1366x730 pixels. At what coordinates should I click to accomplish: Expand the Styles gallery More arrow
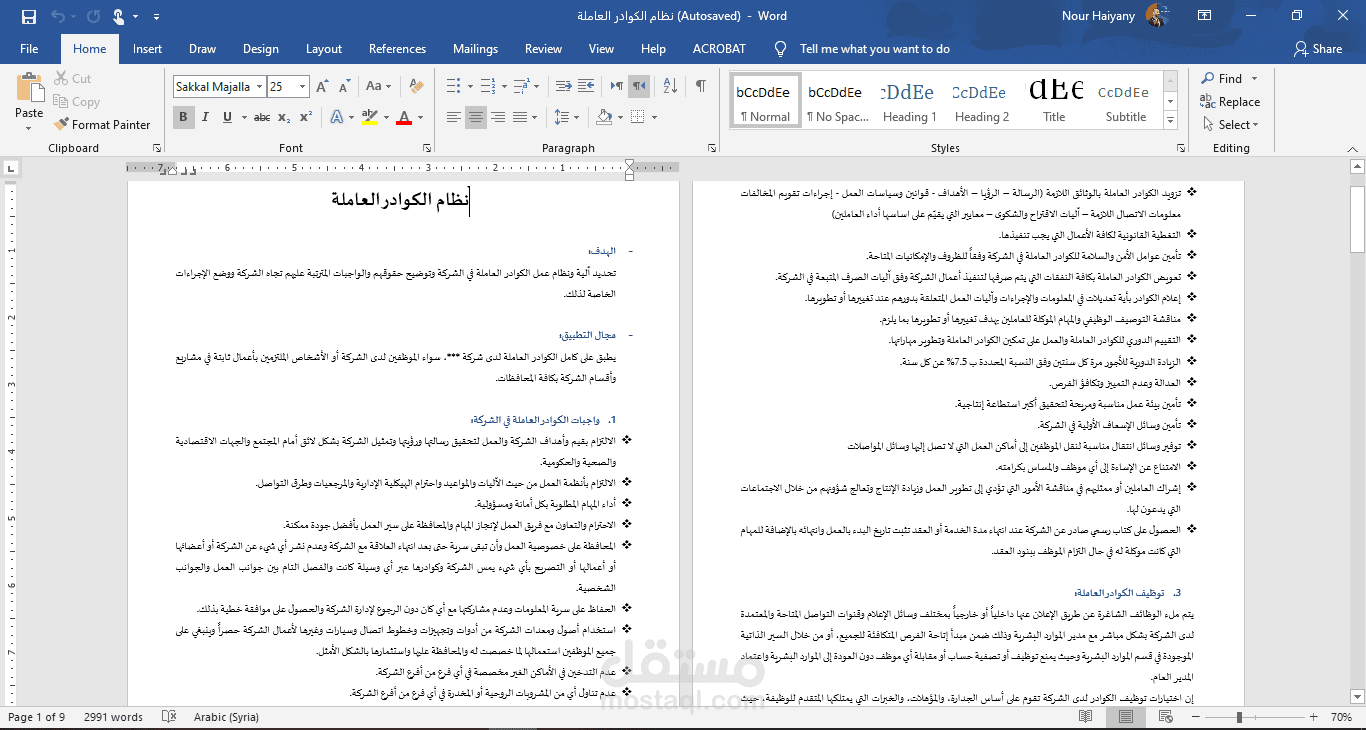(x=1171, y=120)
